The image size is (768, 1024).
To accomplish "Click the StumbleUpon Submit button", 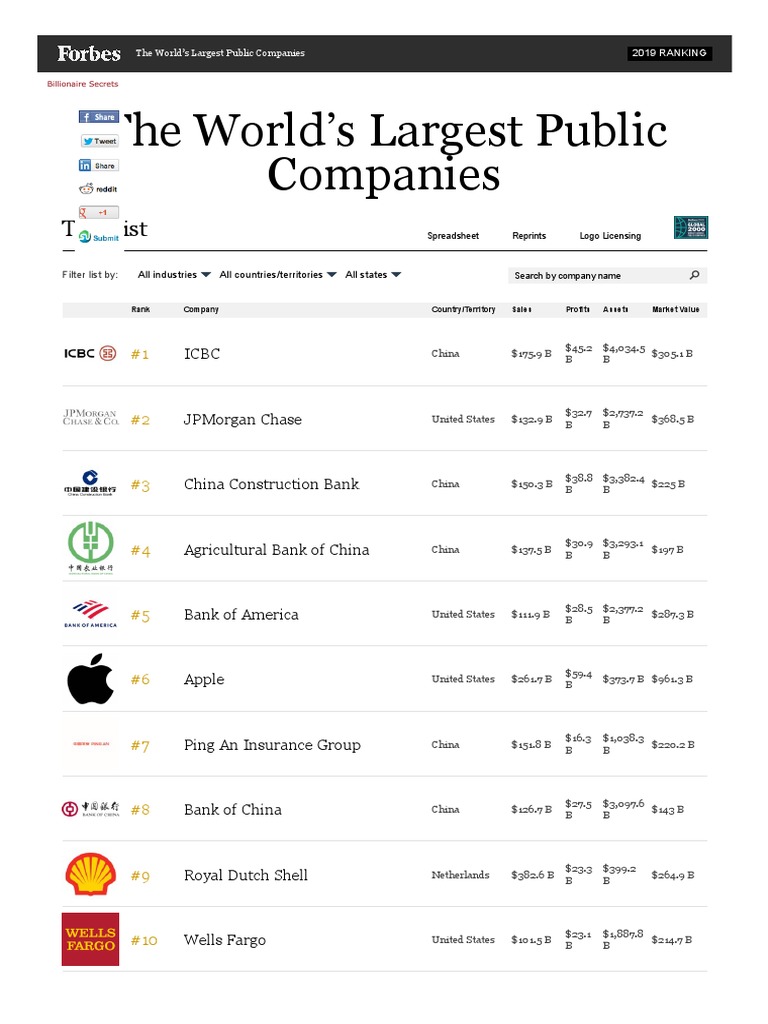I will pyautogui.click(x=99, y=237).
